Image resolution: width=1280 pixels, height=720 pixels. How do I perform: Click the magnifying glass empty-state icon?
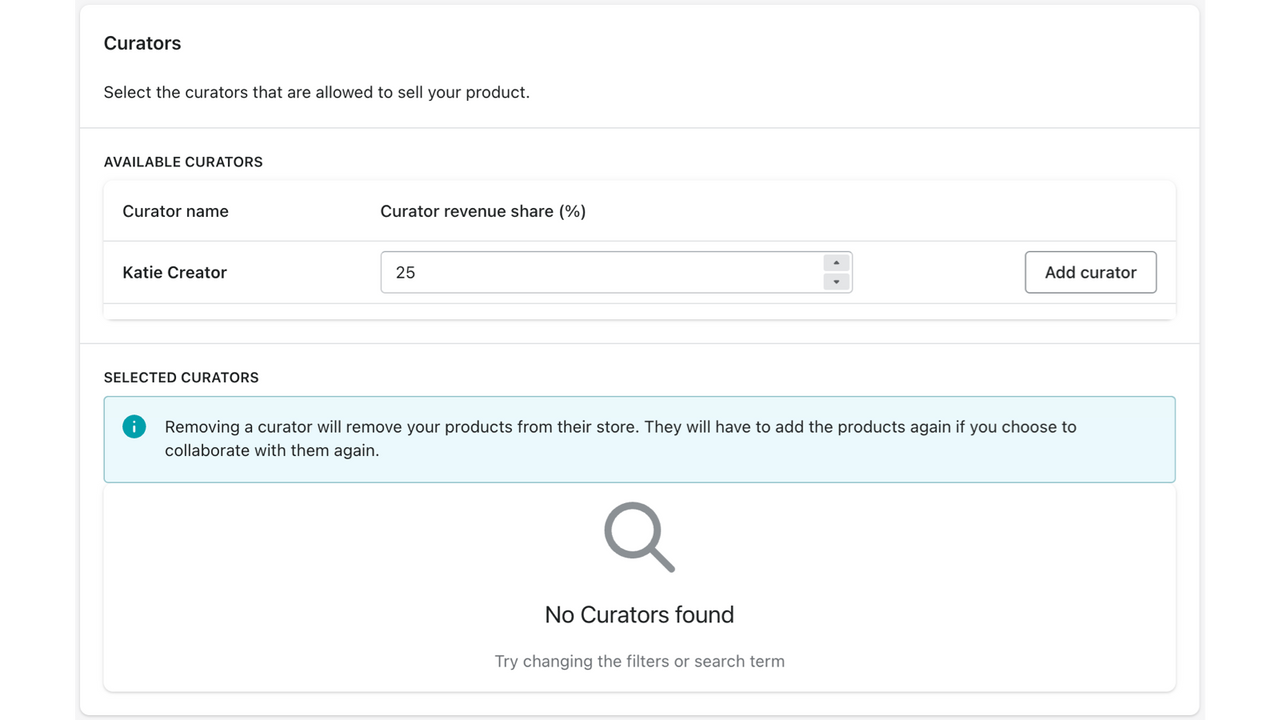click(x=639, y=537)
